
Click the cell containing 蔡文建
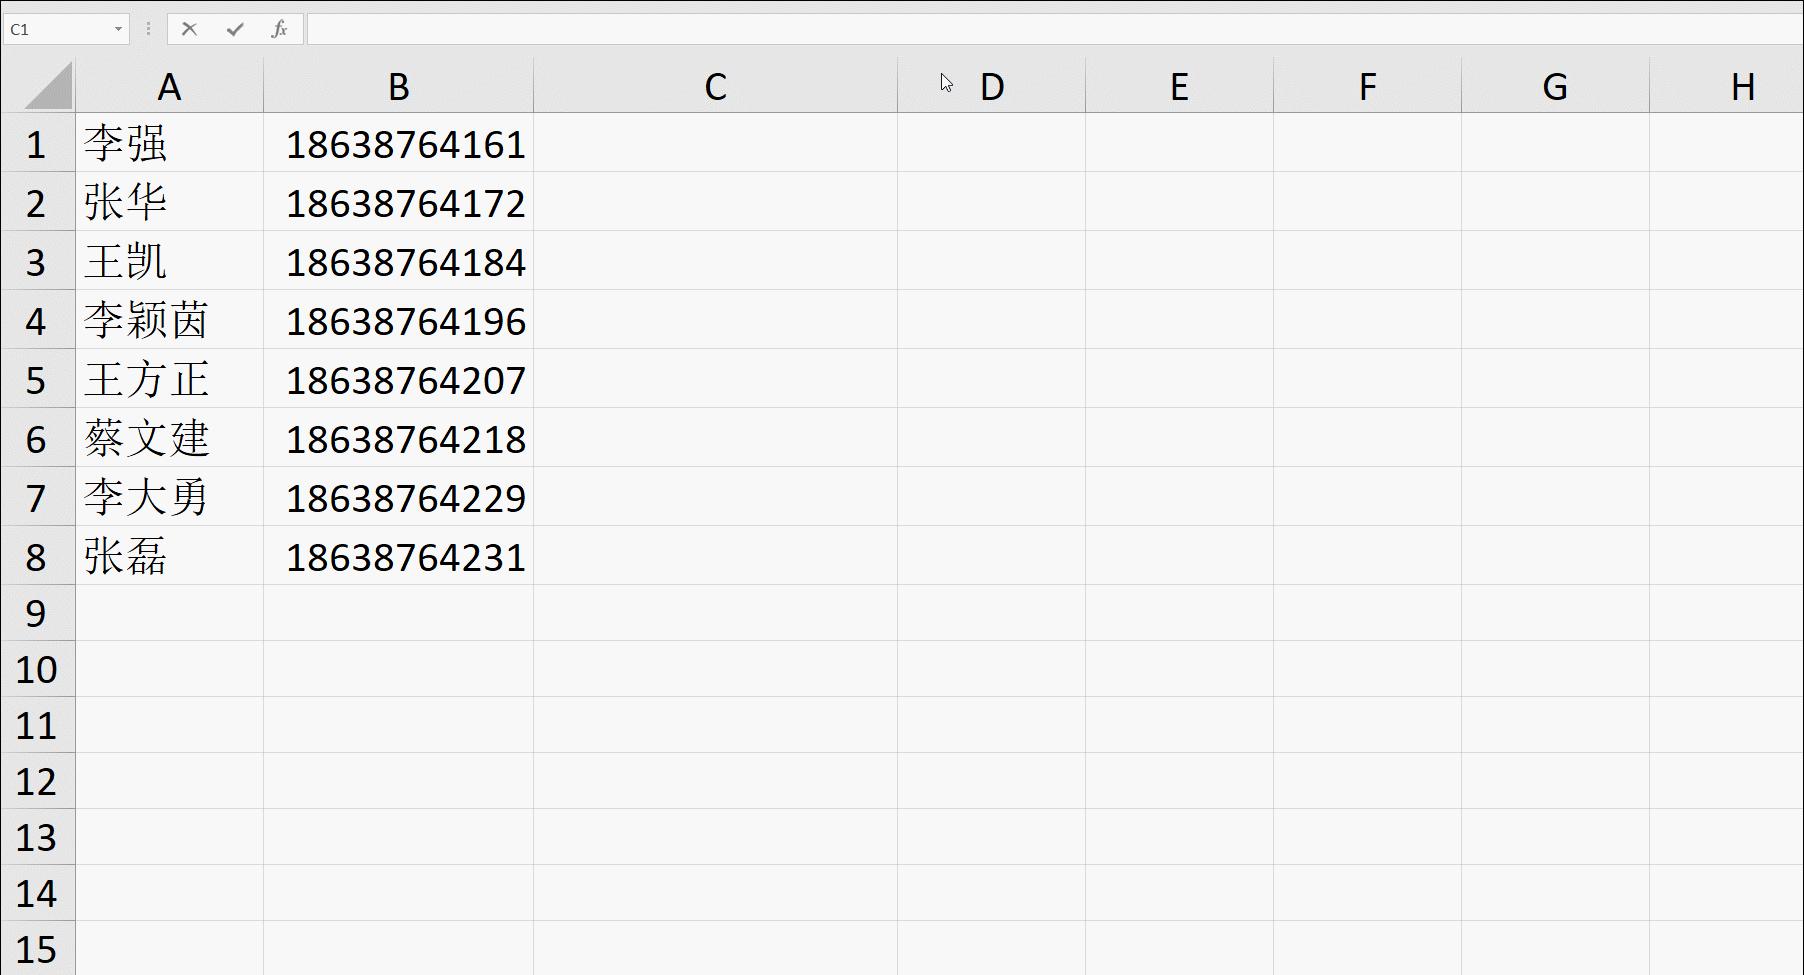[170, 438]
